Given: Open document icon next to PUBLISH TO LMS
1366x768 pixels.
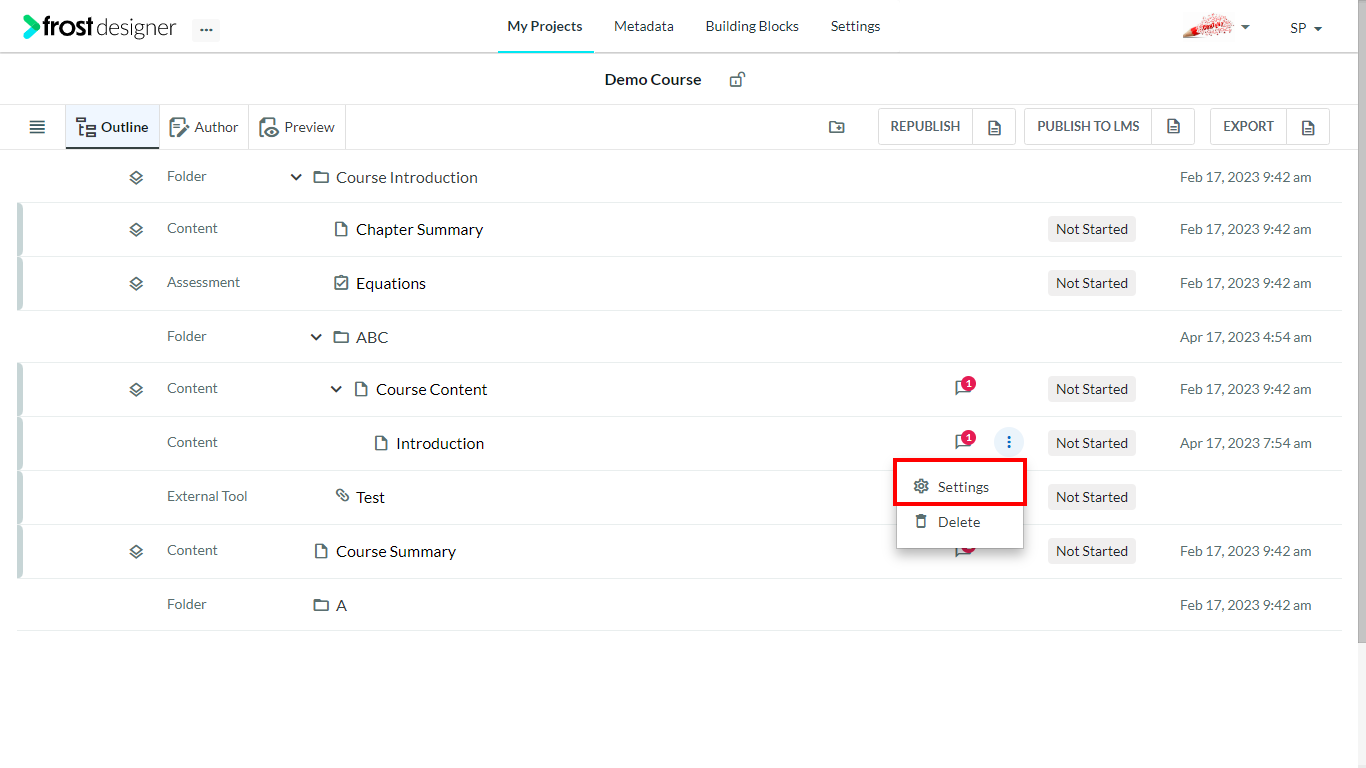Looking at the screenshot, I should point(1174,127).
